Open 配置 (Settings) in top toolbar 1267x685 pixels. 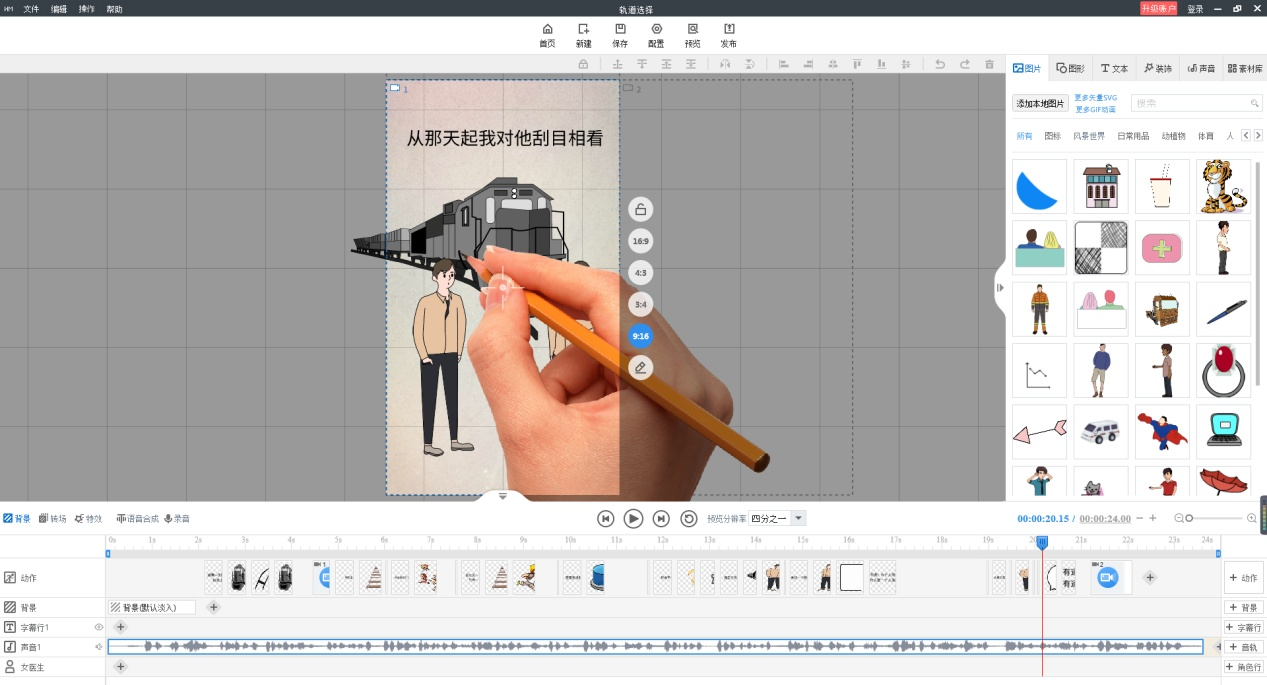[x=656, y=35]
